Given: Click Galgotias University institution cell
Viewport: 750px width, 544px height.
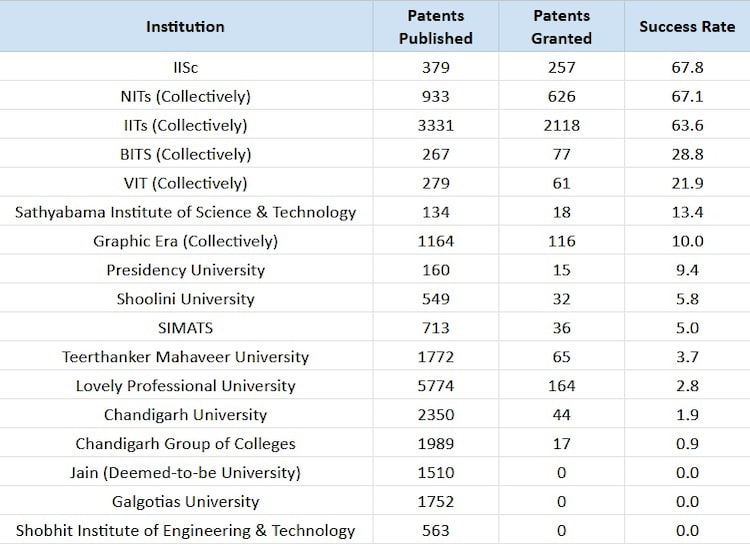Looking at the screenshot, I should pyautogui.click(x=186, y=502).
